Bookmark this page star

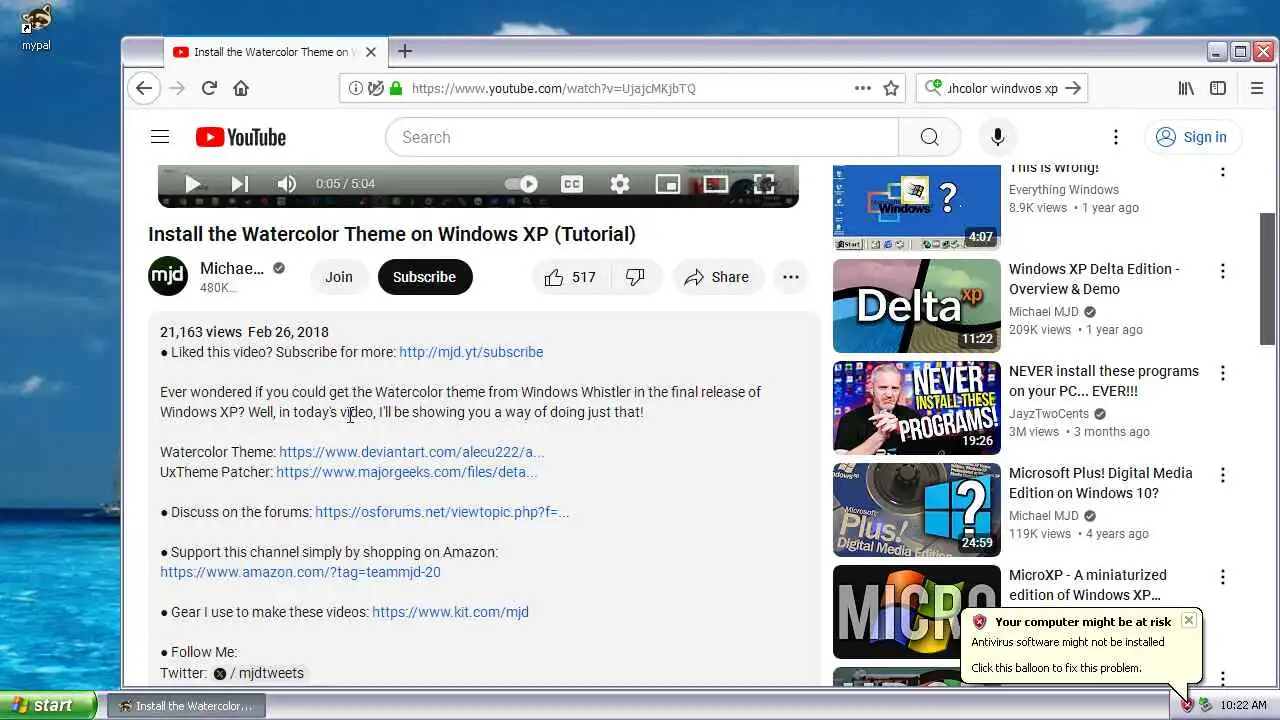[891, 88]
